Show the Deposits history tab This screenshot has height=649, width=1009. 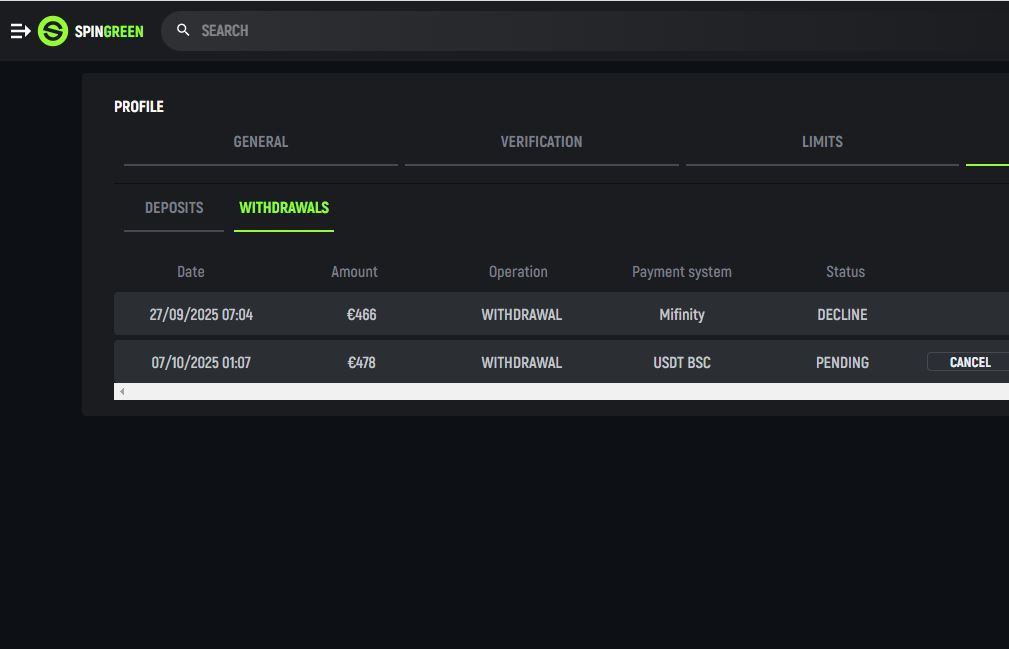click(174, 208)
